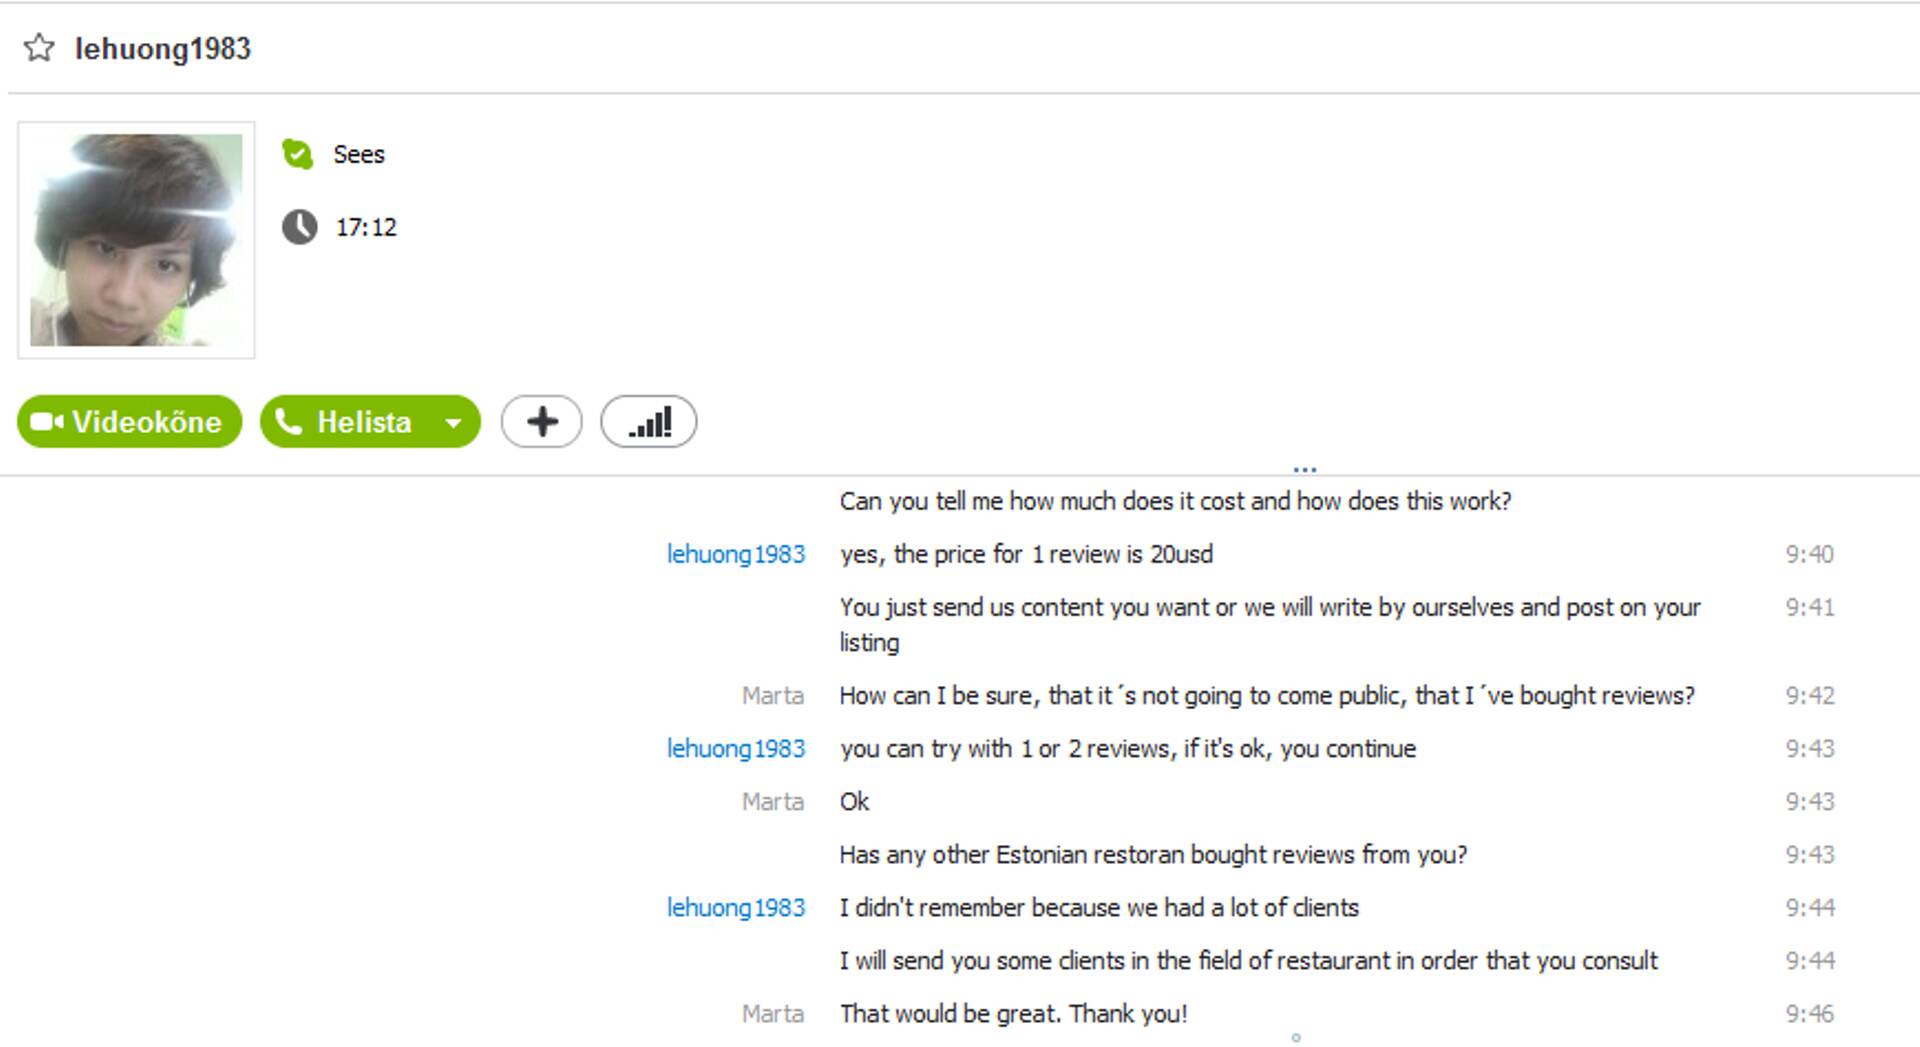1920x1047 pixels.
Task: Click the lehuong1983 contact name in the header
Action: pos(163,49)
